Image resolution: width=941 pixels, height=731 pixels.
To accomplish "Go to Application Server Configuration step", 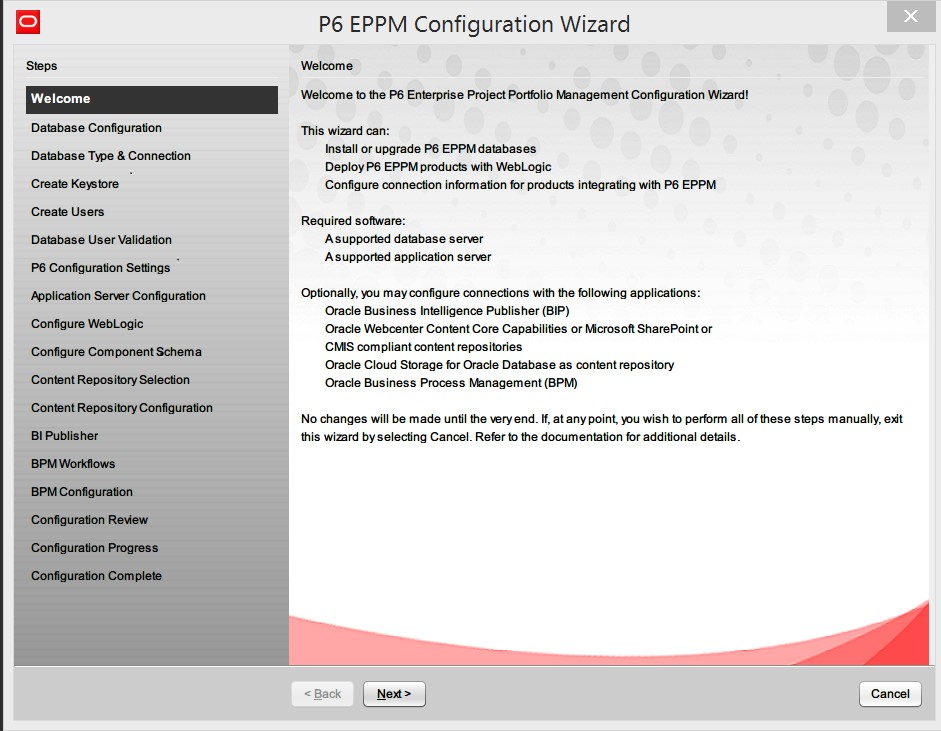I will click(118, 296).
